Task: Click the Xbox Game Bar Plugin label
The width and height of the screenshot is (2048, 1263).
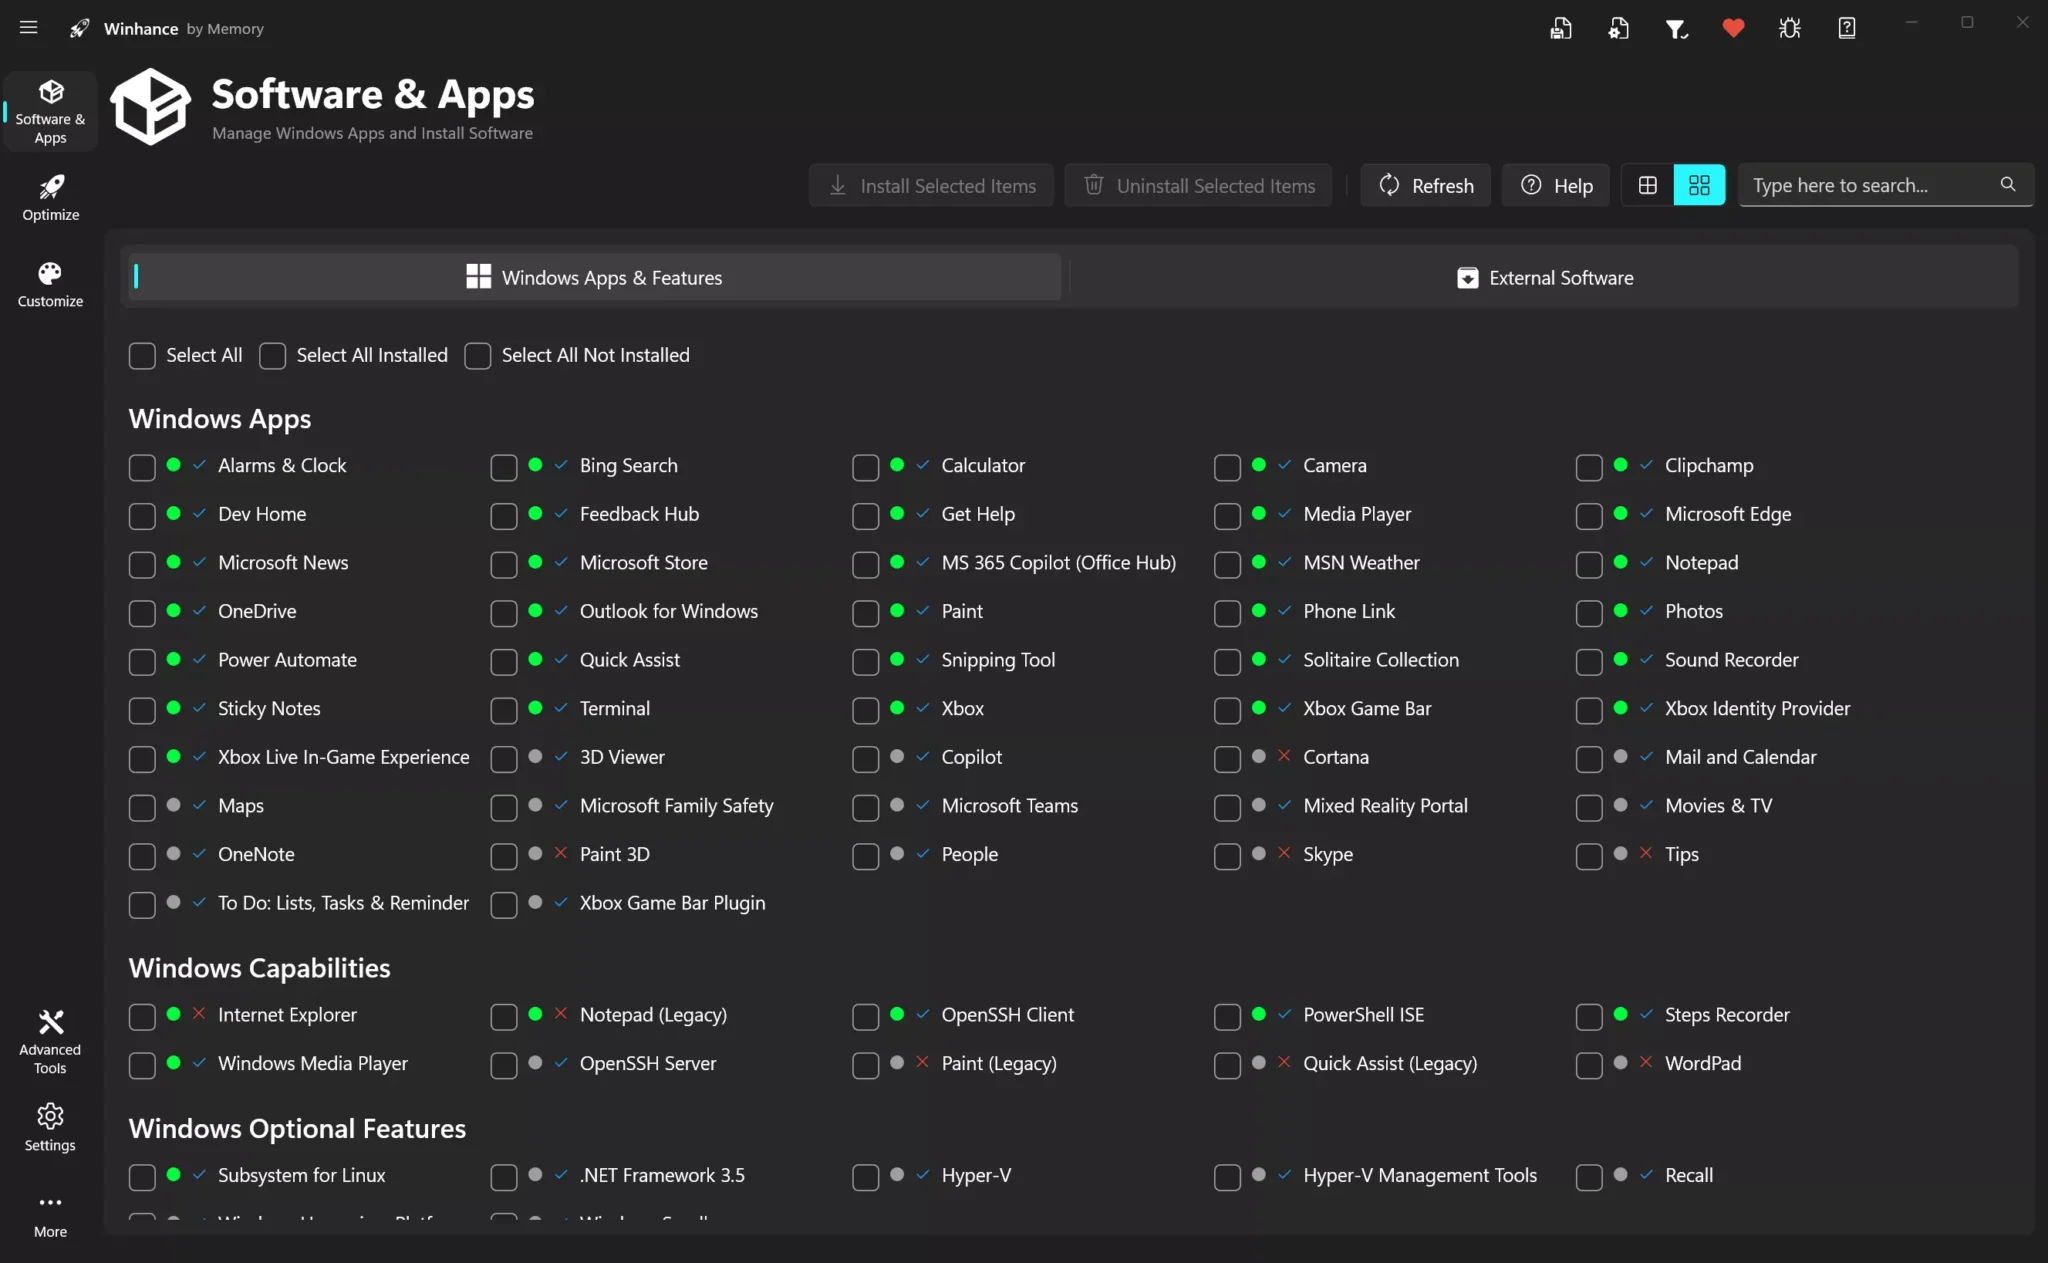Action: tap(672, 902)
